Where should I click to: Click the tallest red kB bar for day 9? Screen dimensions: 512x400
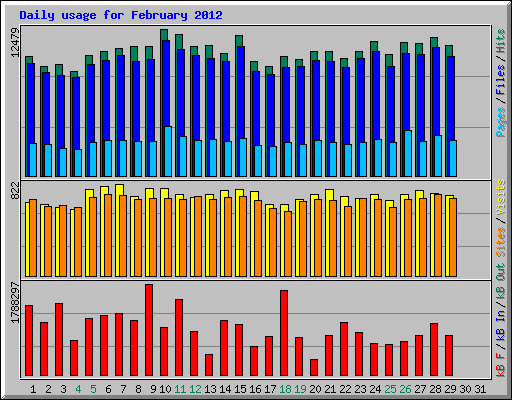[149, 330]
